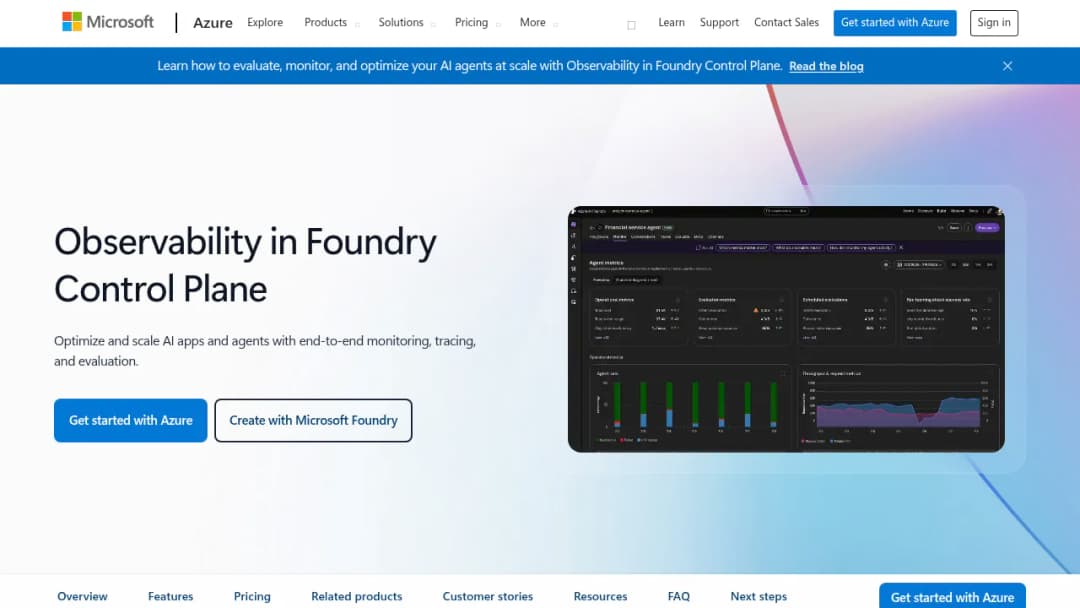Expand the More dropdown

click(539, 22)
